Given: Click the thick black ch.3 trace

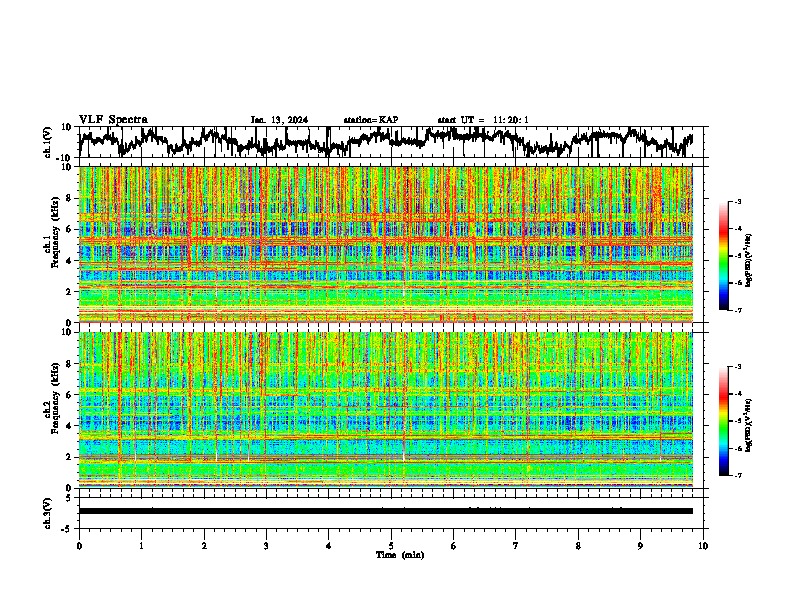Looking at the screenshot, I should coord(386,511).
